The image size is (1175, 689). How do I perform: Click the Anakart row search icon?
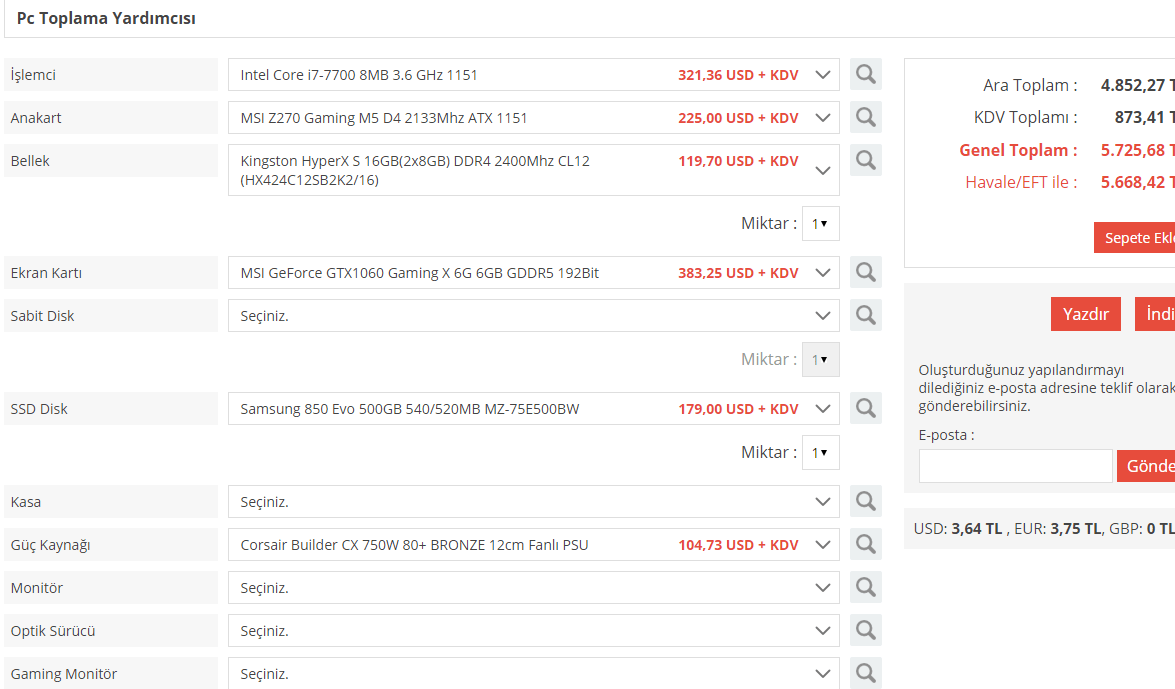point(866,117)
